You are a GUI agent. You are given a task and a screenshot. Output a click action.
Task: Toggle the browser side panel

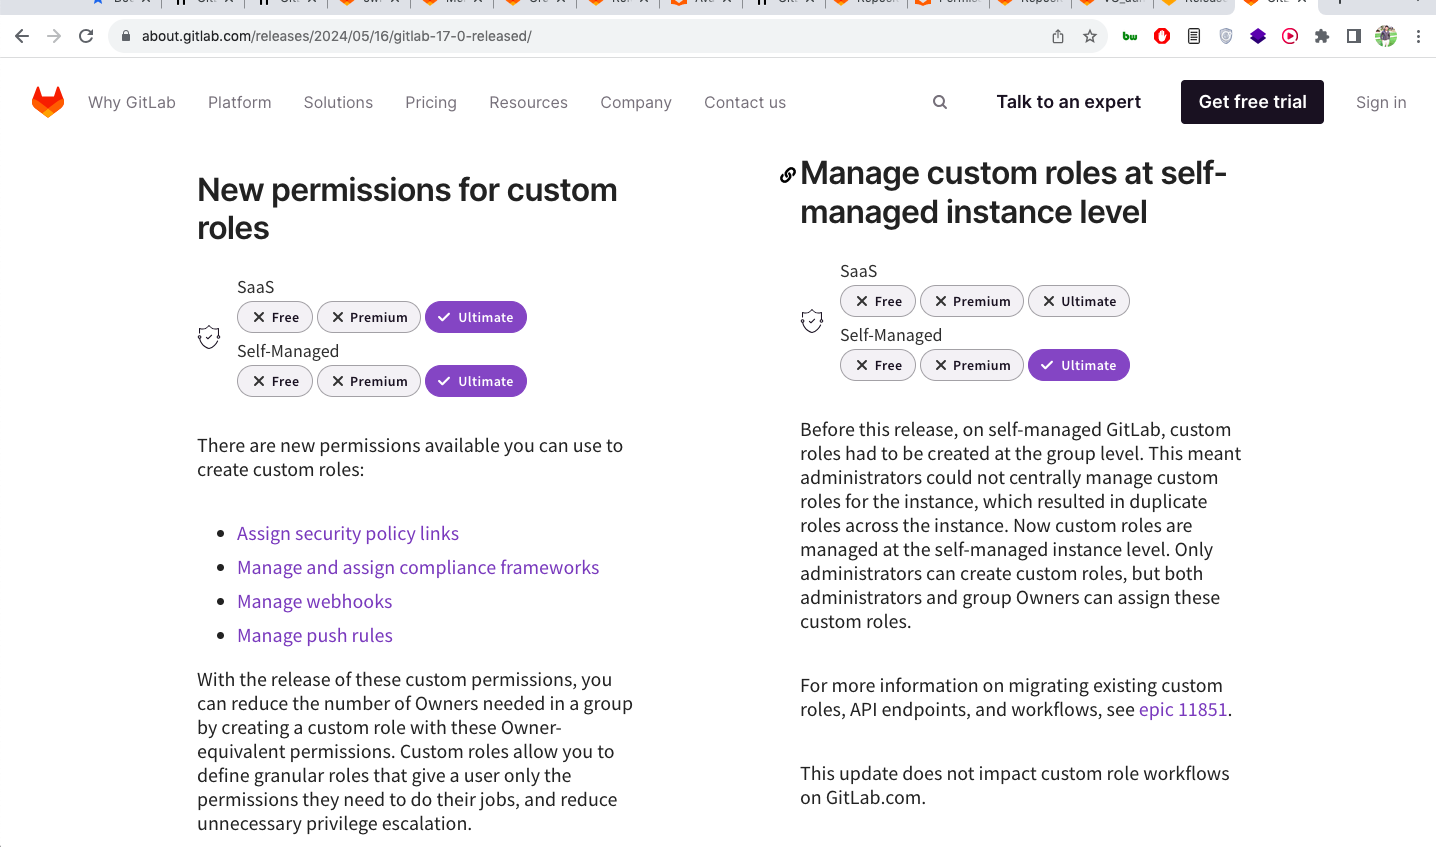[x=1353, y=36]
